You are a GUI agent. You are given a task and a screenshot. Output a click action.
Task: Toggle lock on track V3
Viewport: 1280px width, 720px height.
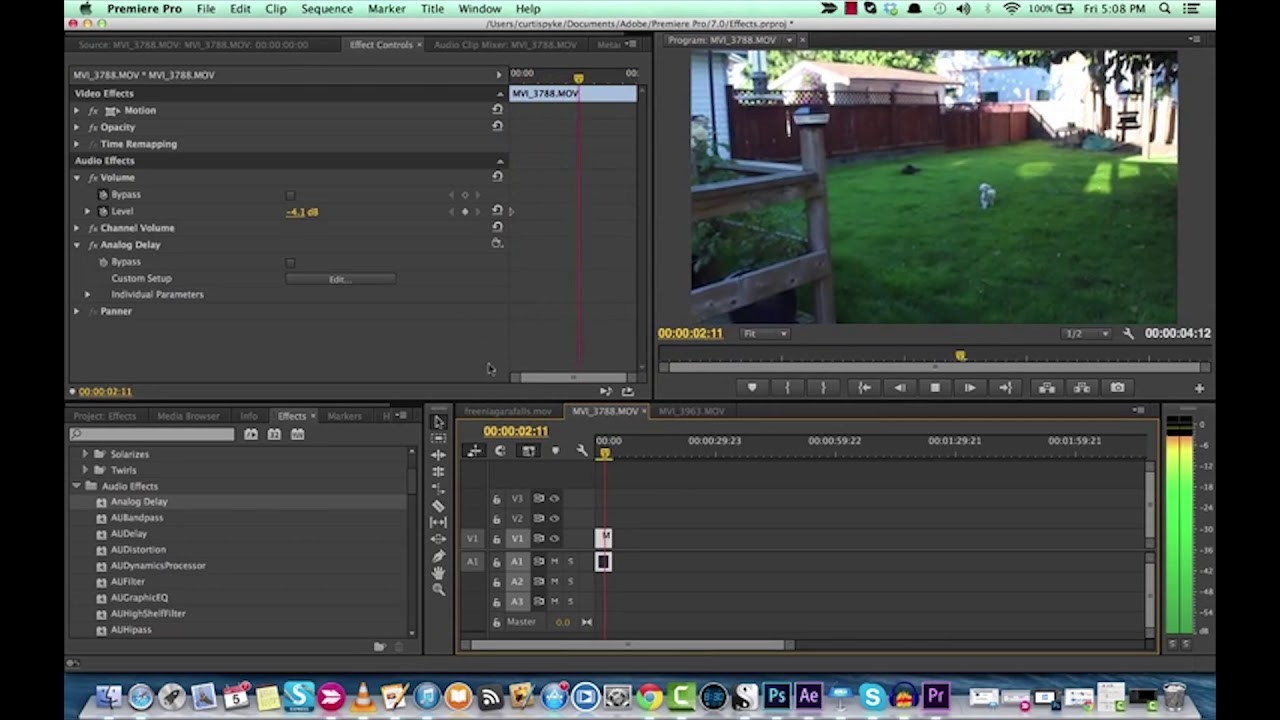point(496,498)
